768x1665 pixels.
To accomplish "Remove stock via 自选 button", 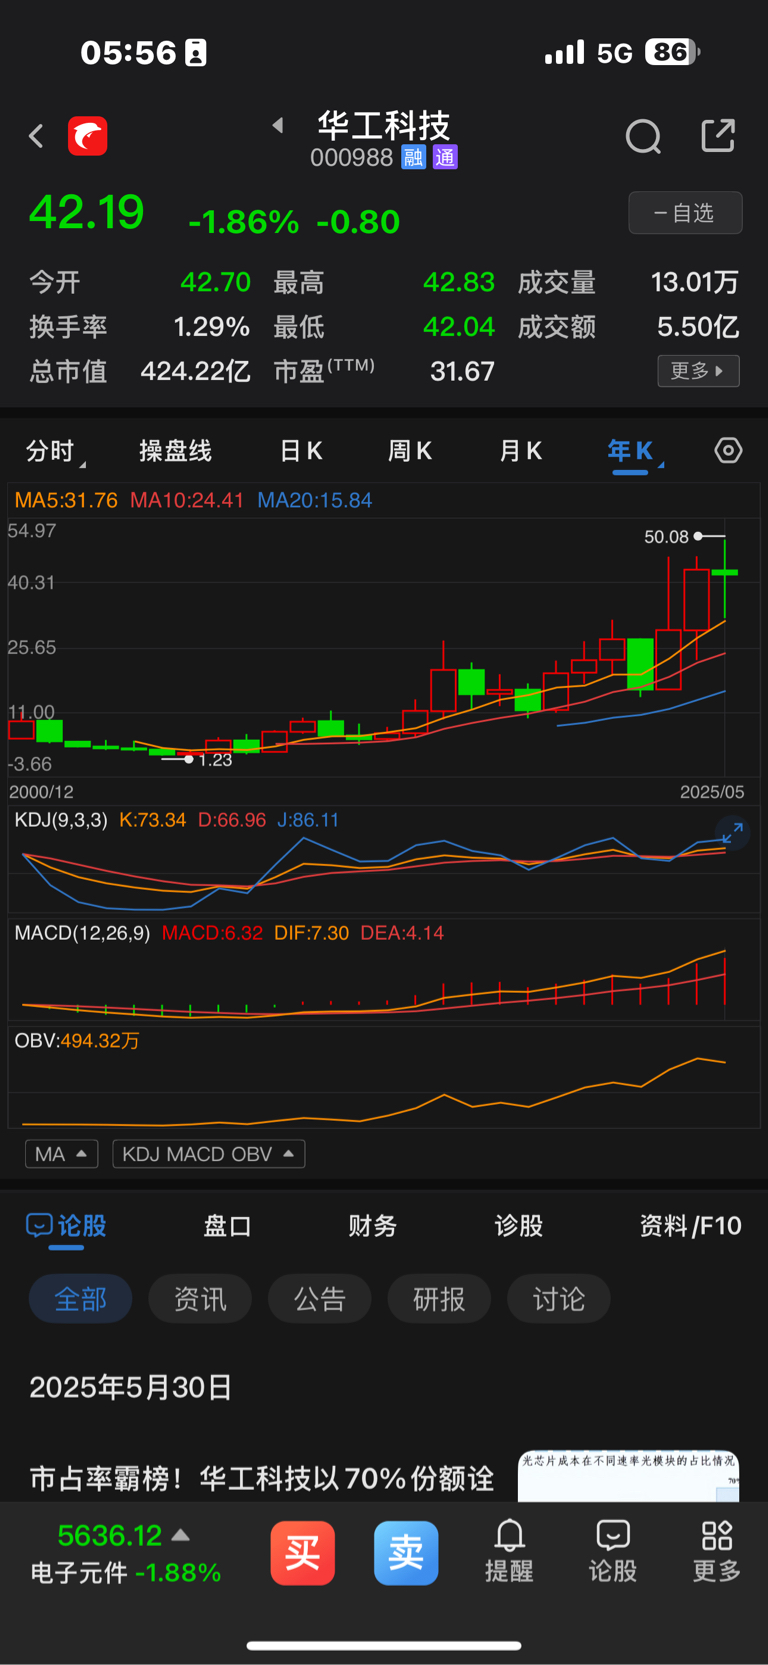I will click(x=685, y=213).
